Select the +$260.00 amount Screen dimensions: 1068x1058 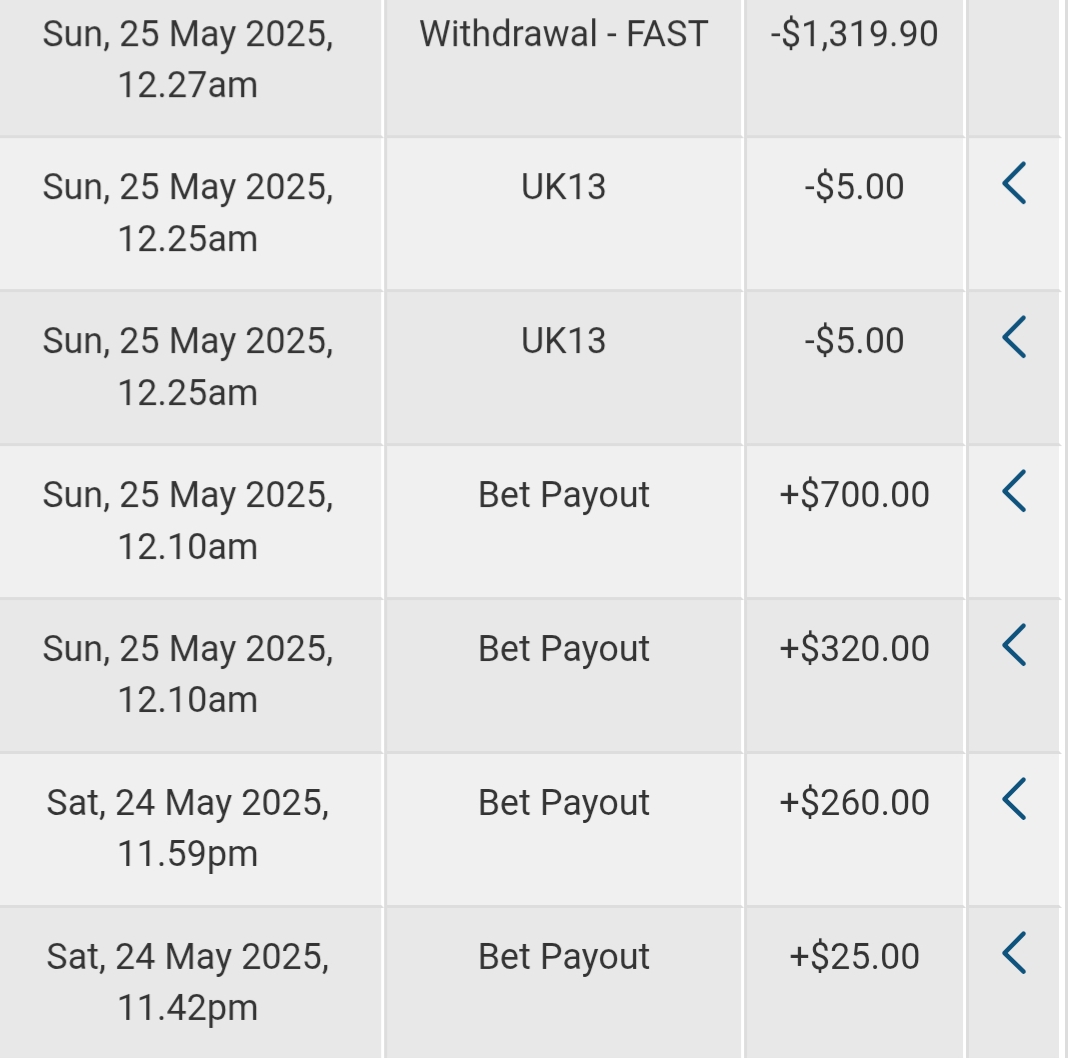click(x=854, y=803)
